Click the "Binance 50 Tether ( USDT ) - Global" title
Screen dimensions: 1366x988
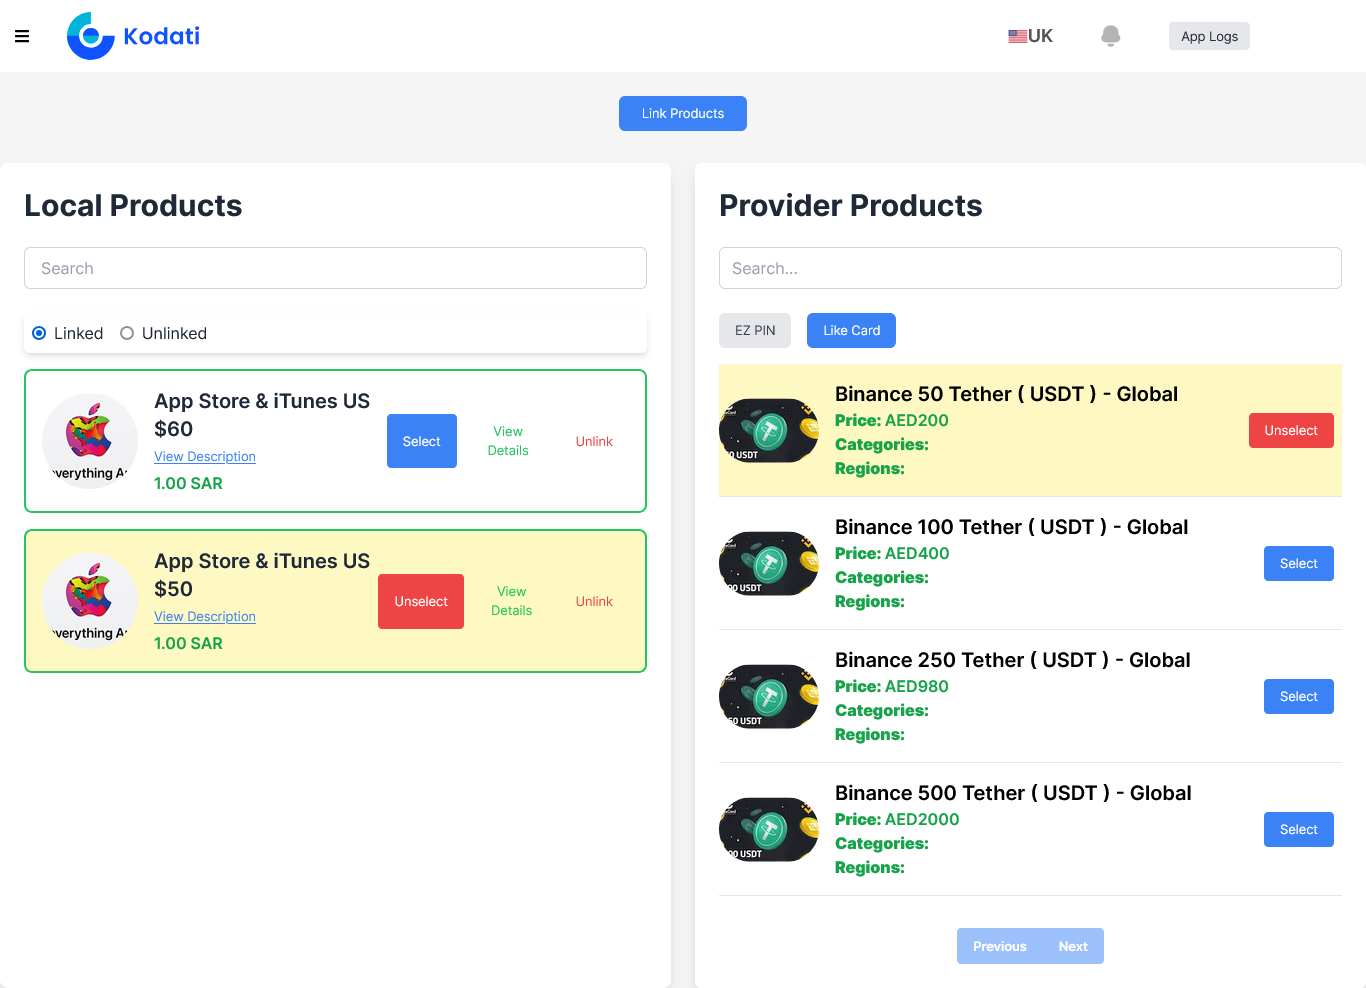[x=1006, y=394]
